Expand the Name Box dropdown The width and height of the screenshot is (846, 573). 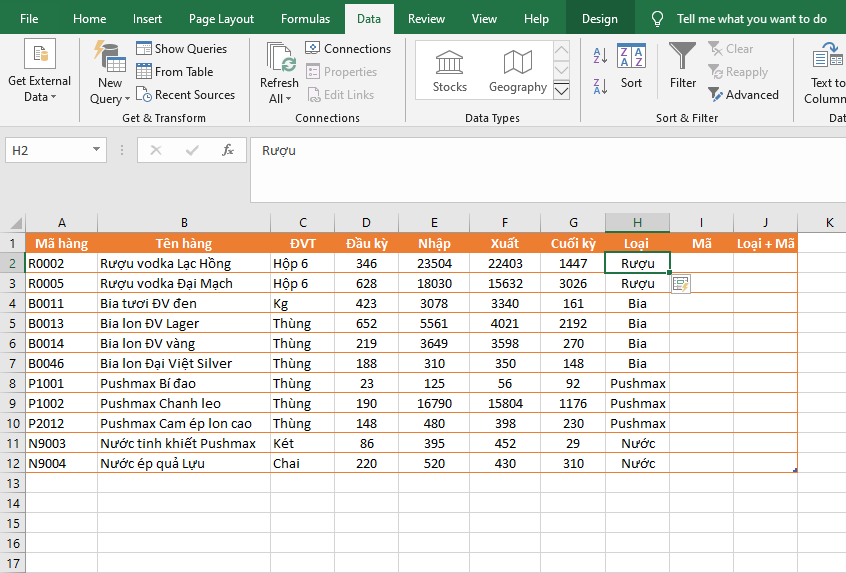(x=97, y=150)
